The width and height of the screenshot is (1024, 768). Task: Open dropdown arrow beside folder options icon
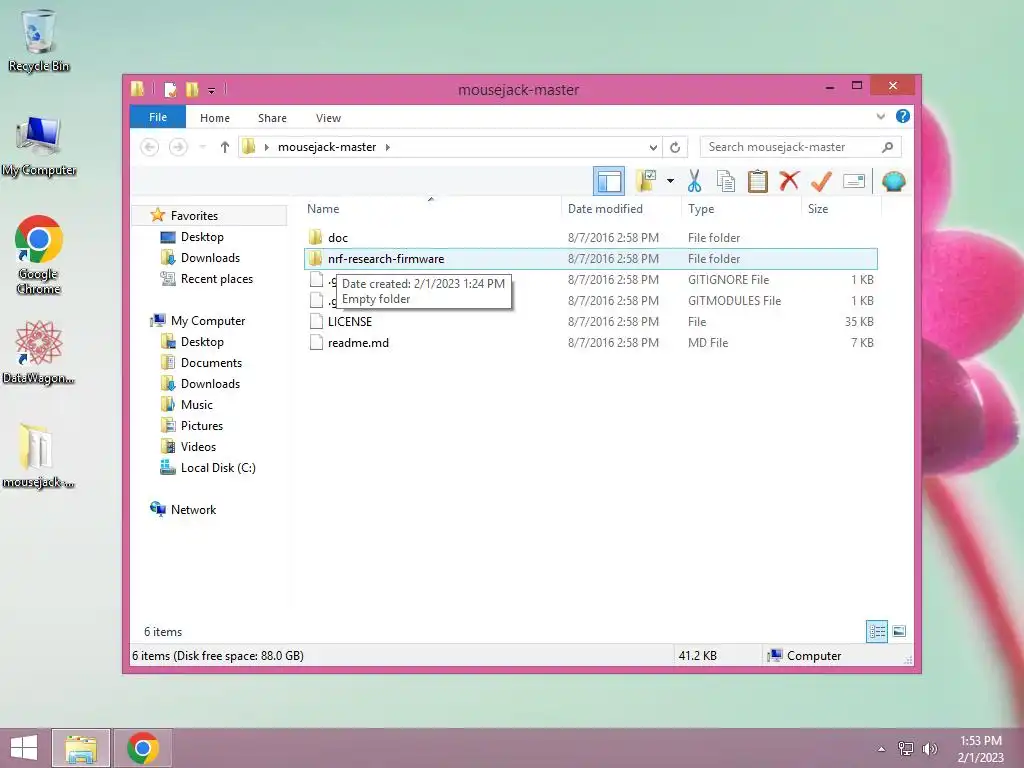point(670,181)
